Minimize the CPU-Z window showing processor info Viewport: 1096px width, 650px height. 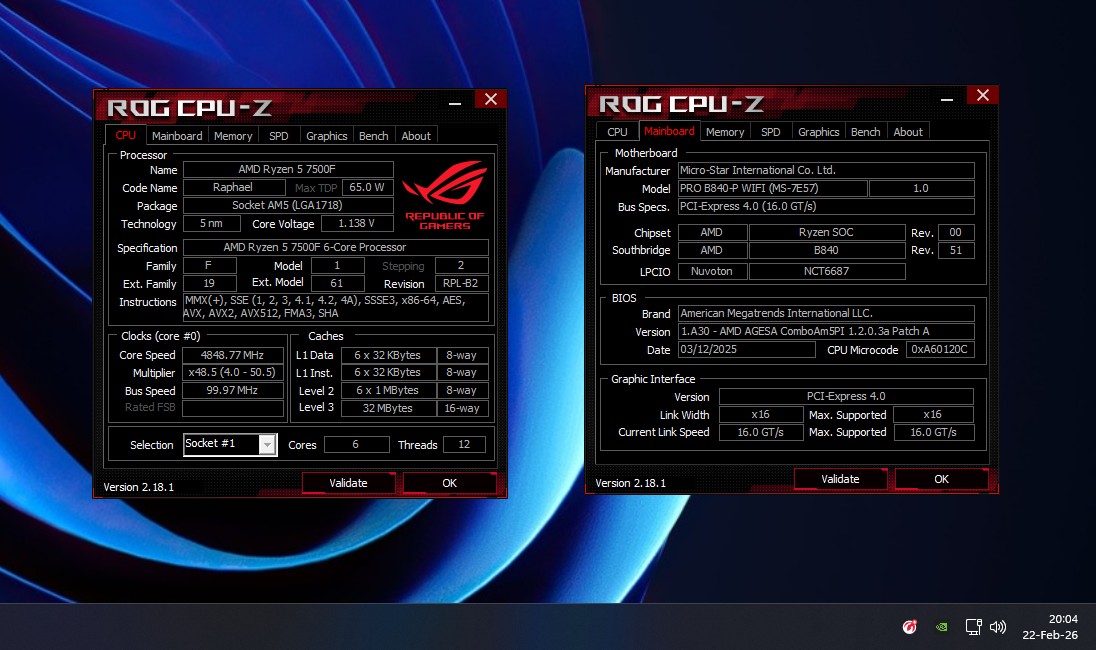click(x=455, y=100)
